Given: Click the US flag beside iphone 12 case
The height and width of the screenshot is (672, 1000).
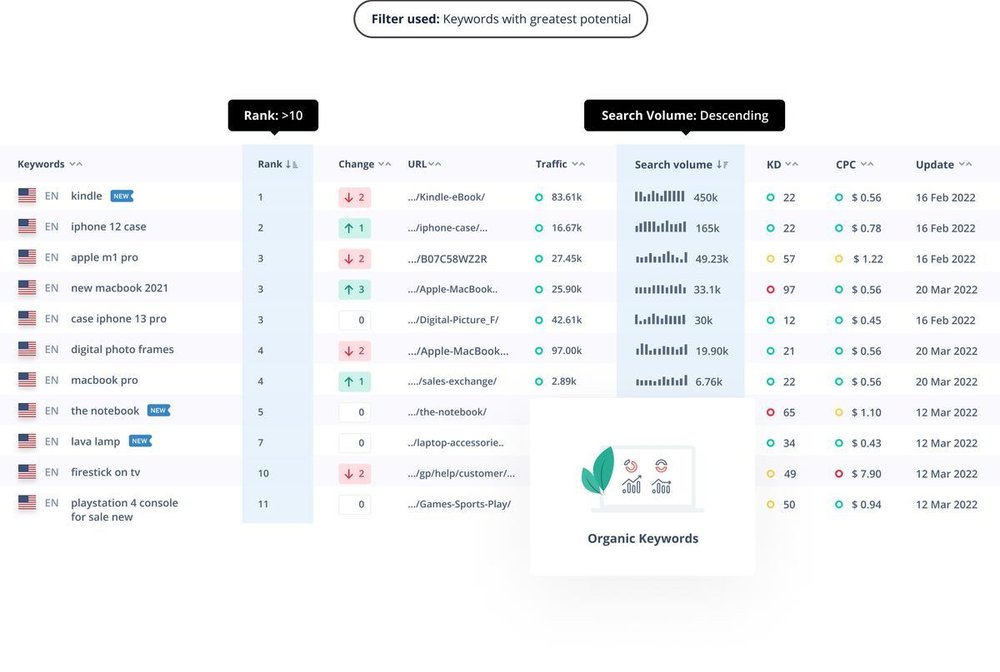Looking at the screenshot, I should pos(27,226).
